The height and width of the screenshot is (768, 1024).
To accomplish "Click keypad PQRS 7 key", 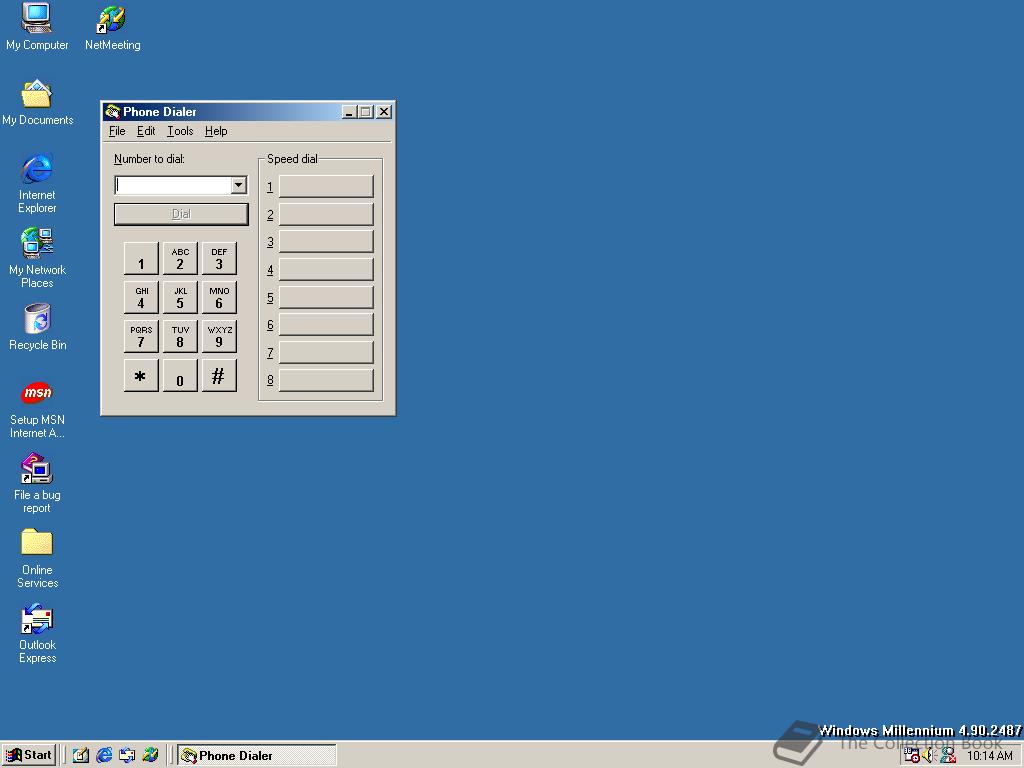I will 141,336.
